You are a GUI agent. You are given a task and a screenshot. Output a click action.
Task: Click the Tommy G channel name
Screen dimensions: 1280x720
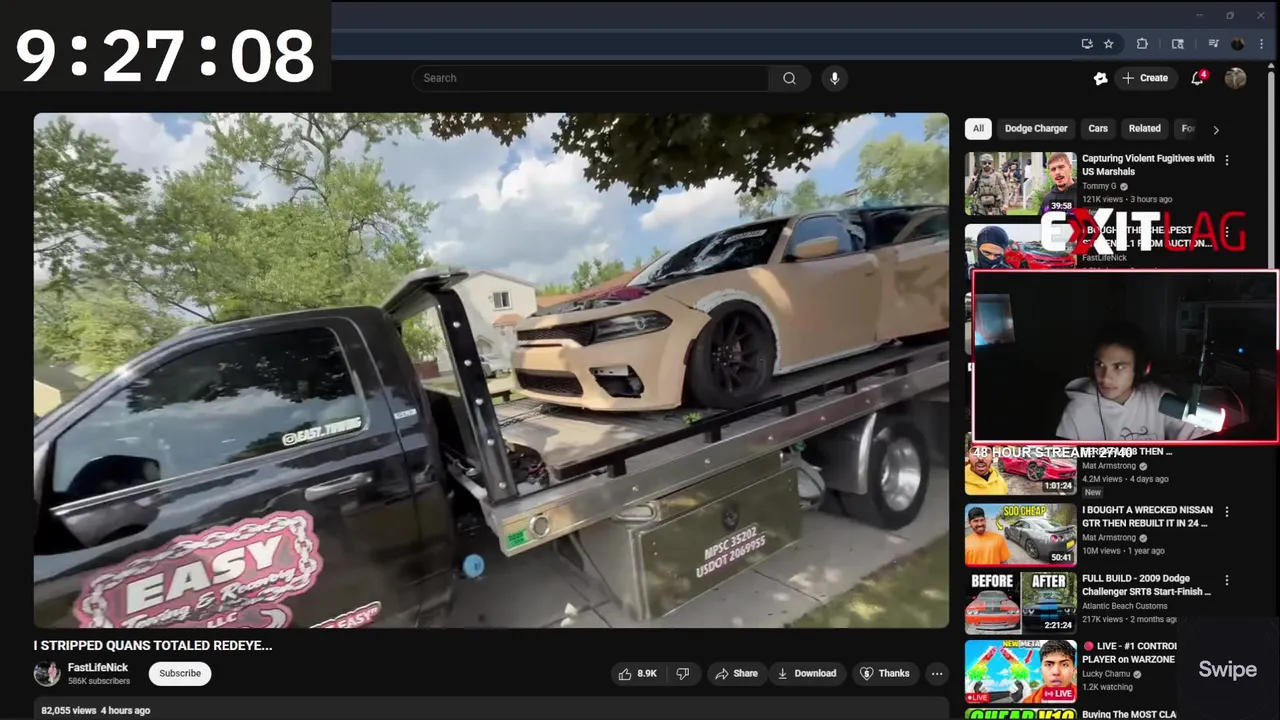[1099, 186]
